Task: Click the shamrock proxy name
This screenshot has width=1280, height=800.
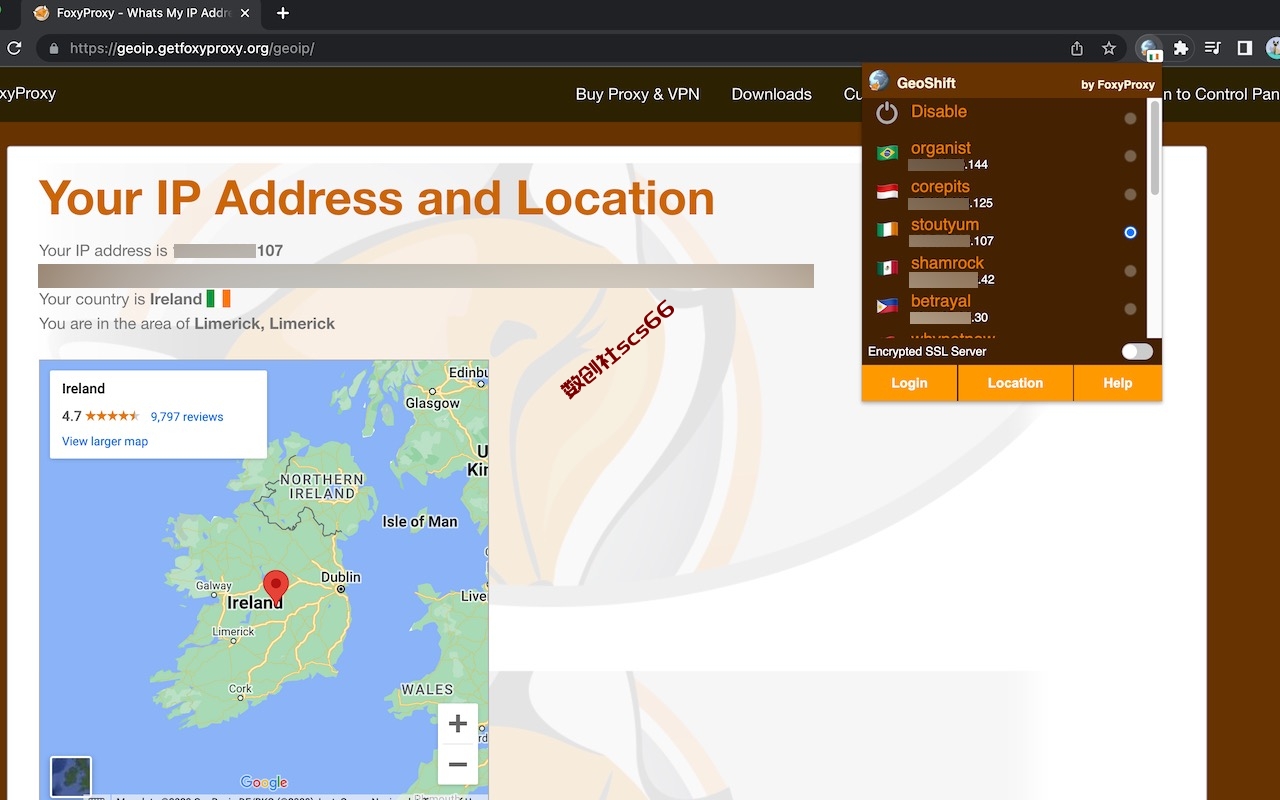Action: (x=947, y=263)
